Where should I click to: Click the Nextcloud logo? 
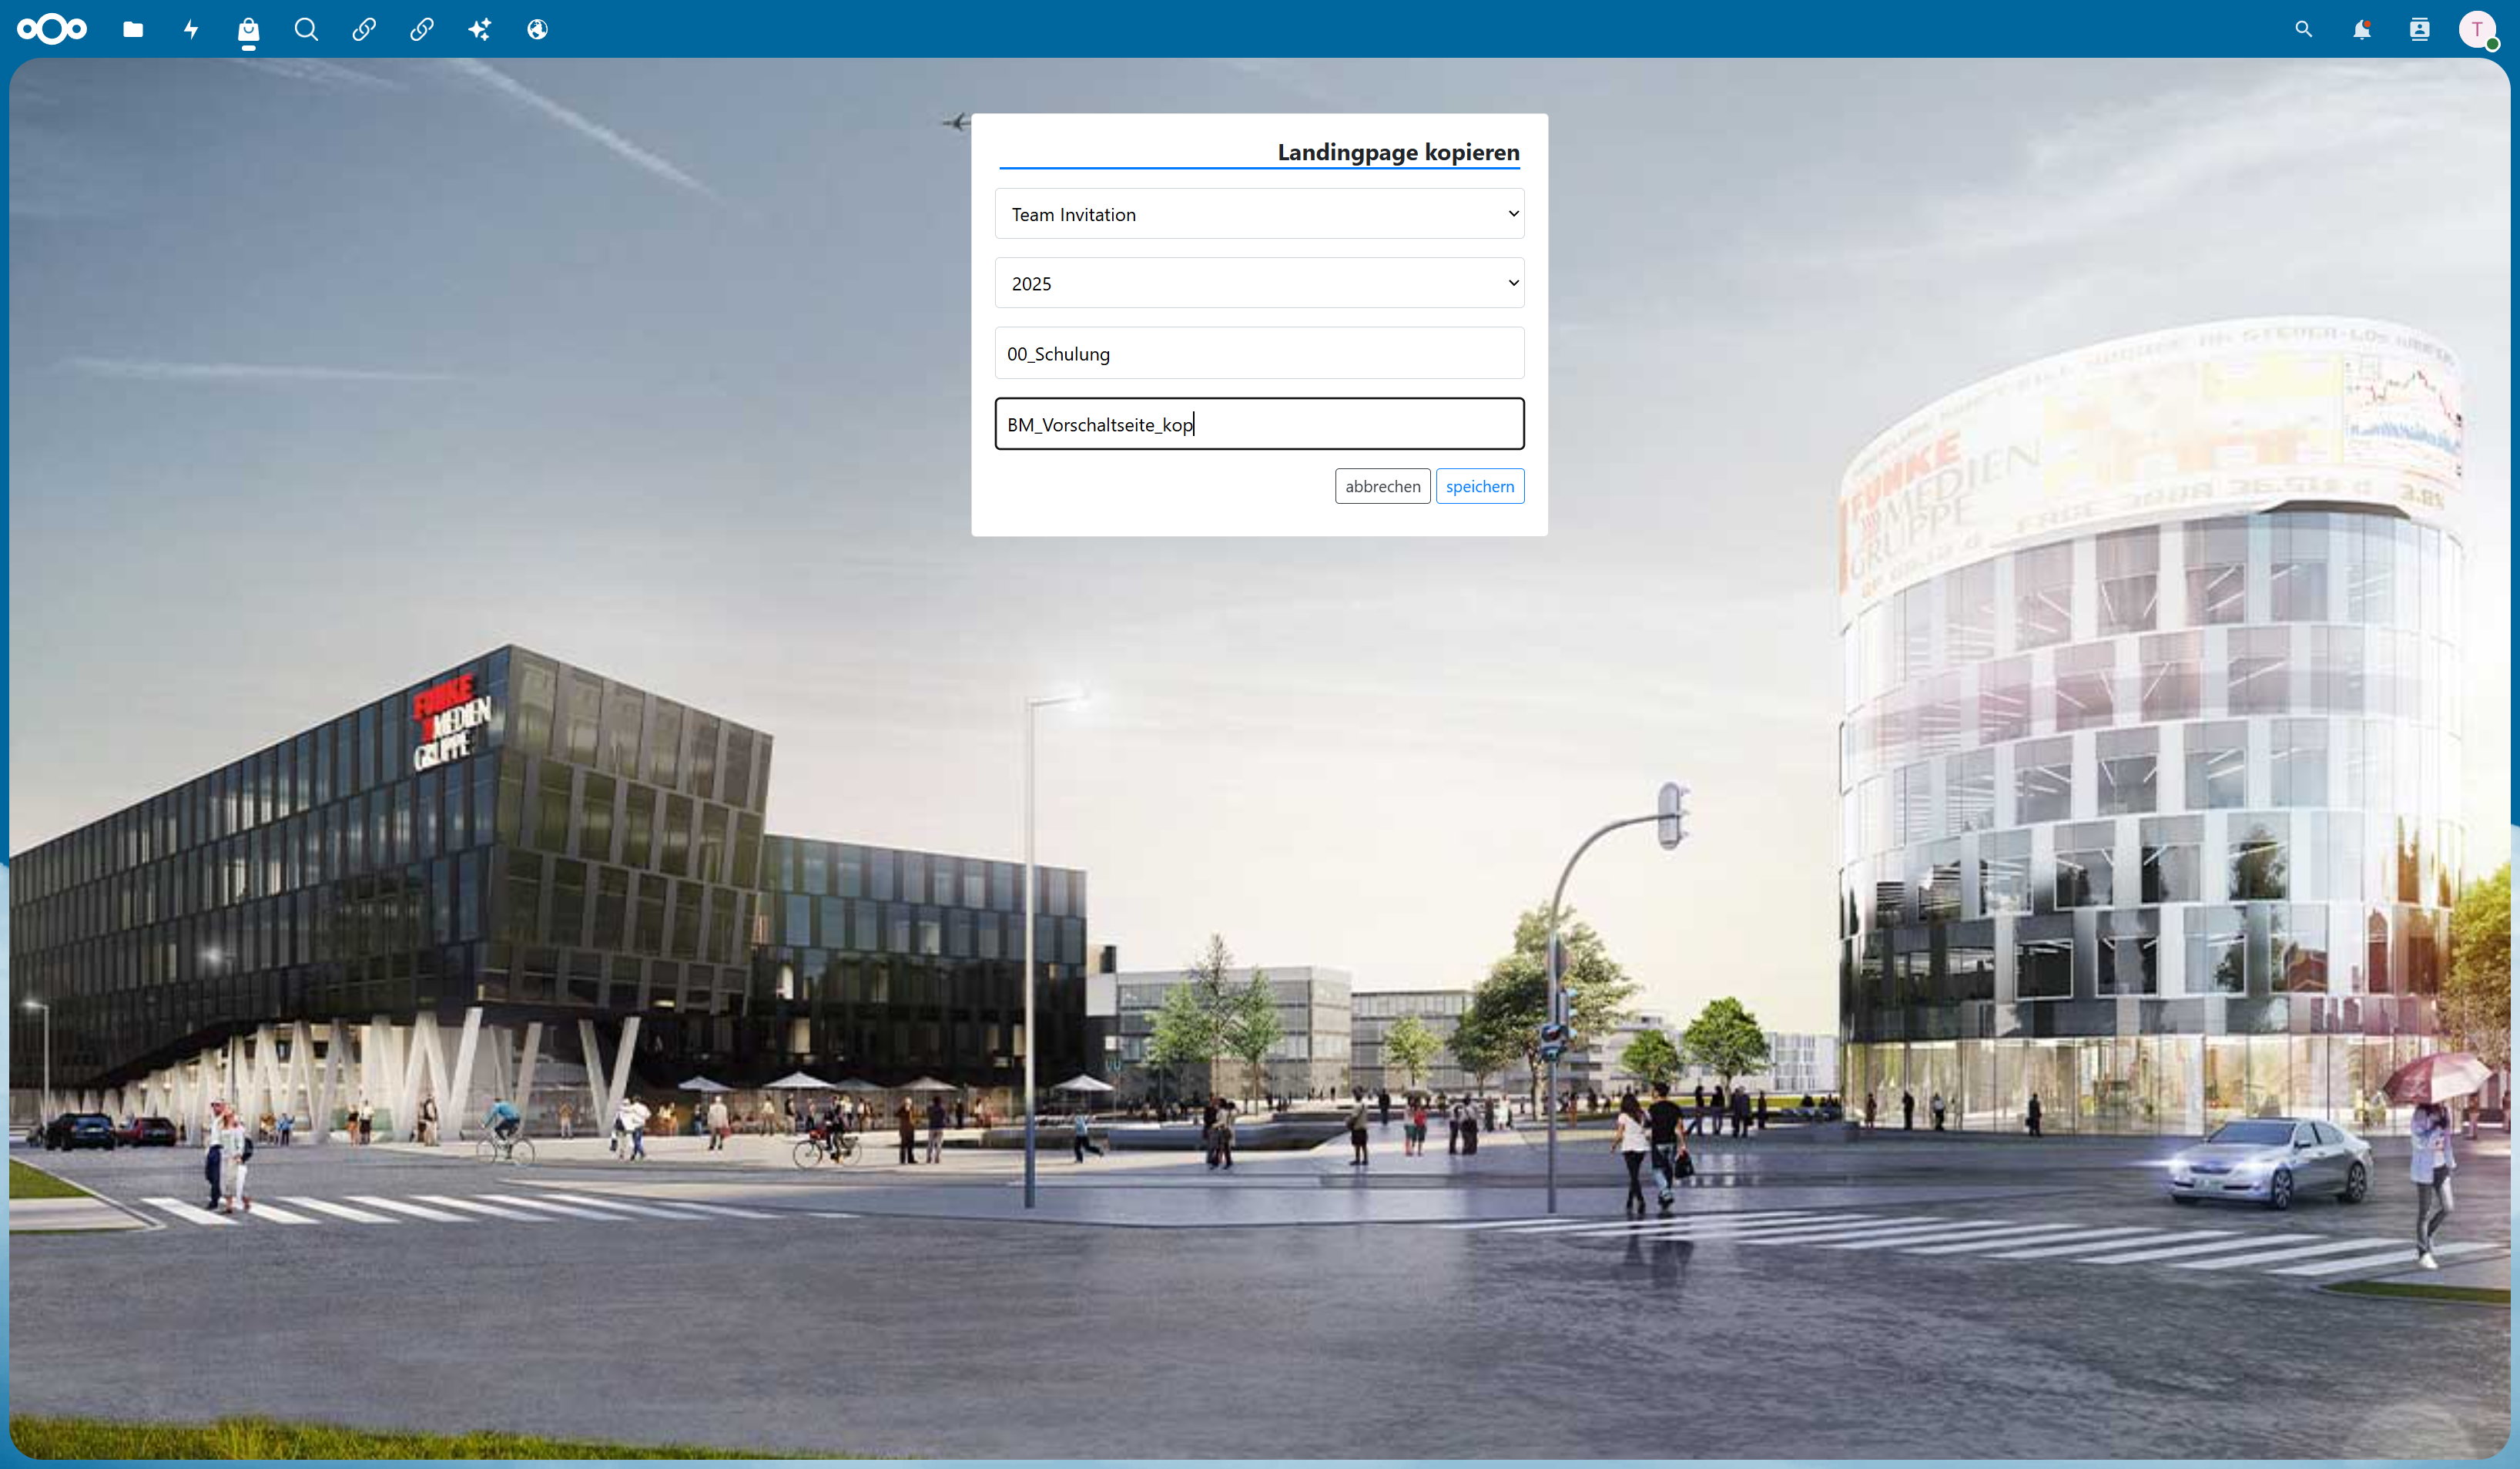52,29
